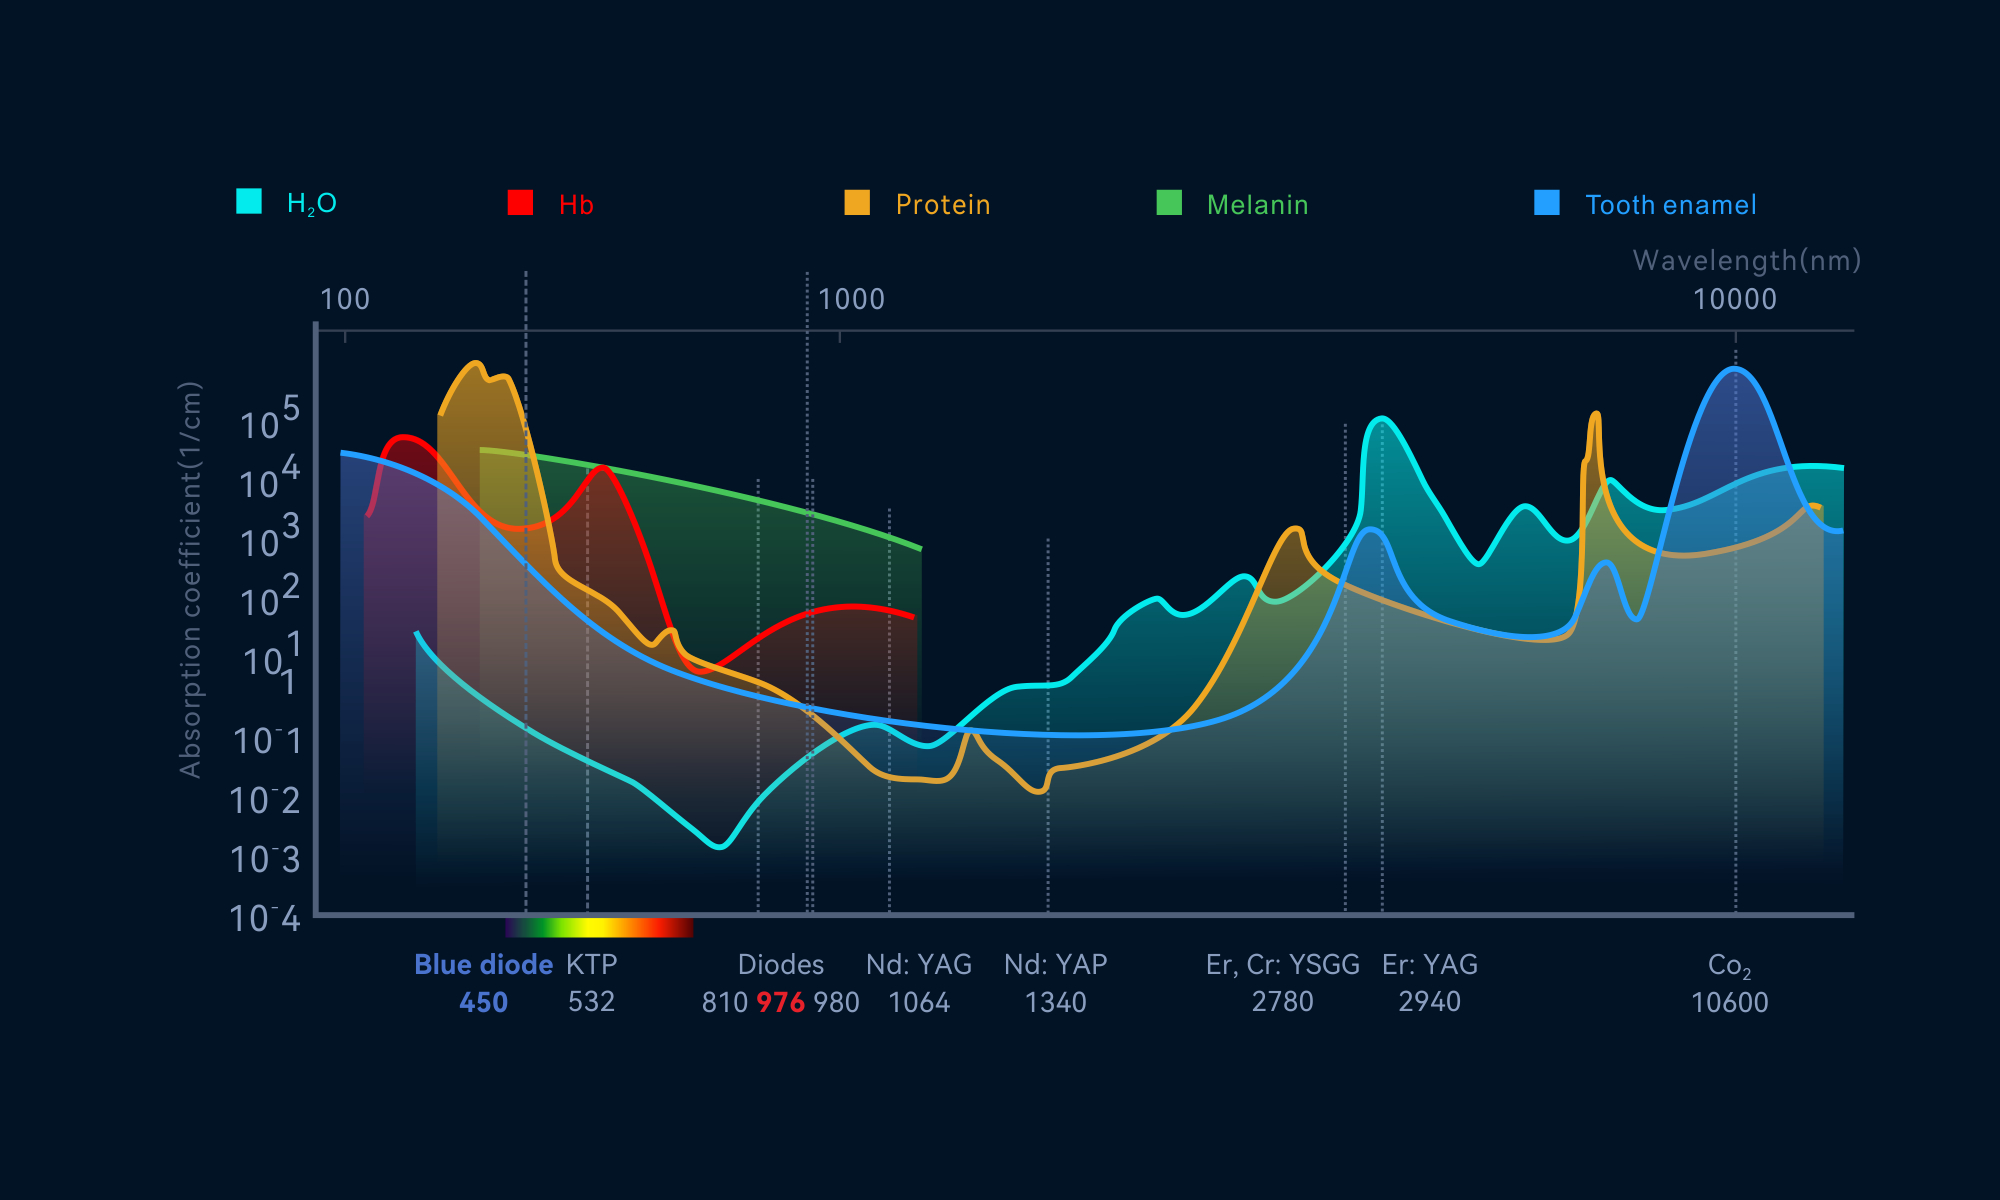Select the Melanin legend label
Viewport: 2000px width, 1200px height.
pos(1257,205)
